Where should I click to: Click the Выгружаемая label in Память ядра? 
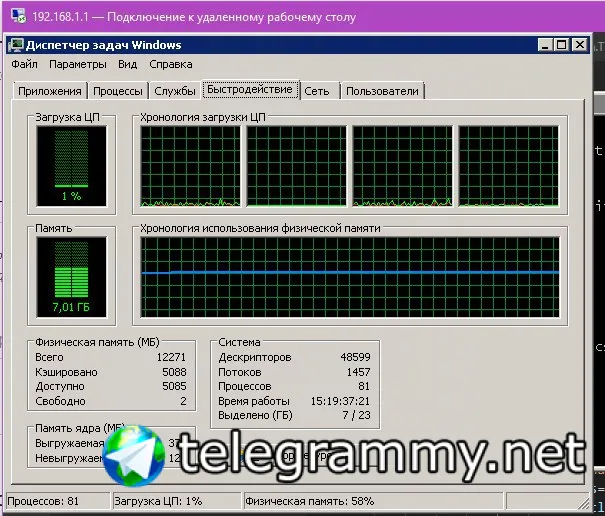click(69, 443)
